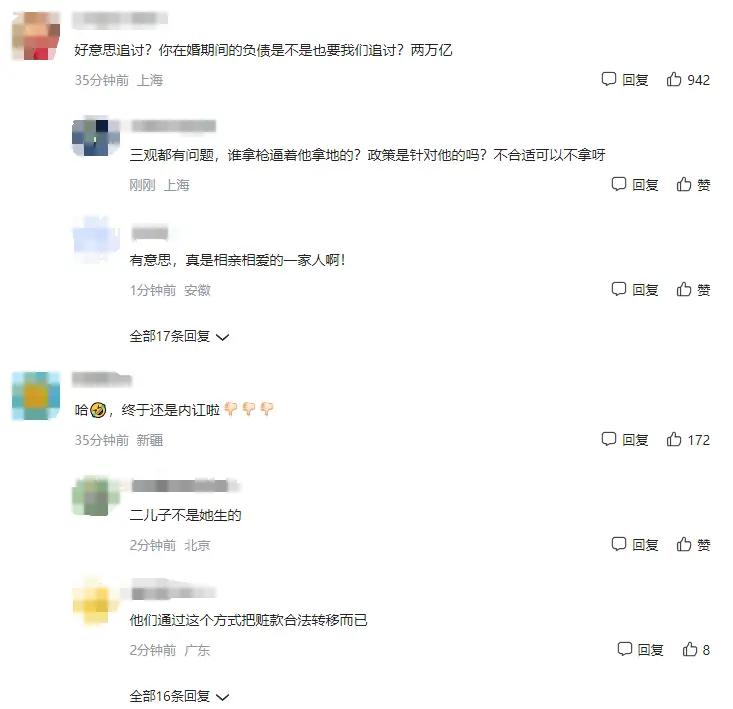
Task: Like the Guangdong comment with 8 likes
Action: coord(696,650)
